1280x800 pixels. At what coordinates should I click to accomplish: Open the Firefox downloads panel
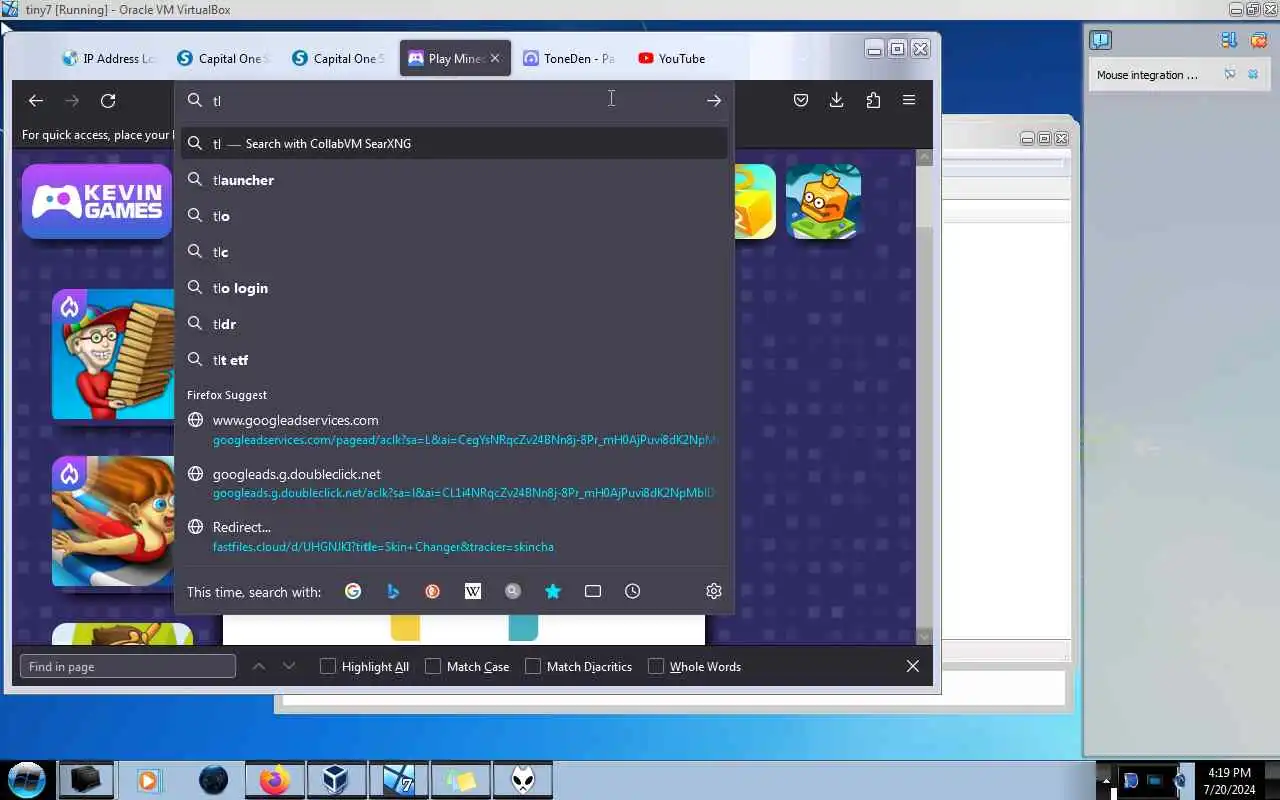tap(837, 100)
